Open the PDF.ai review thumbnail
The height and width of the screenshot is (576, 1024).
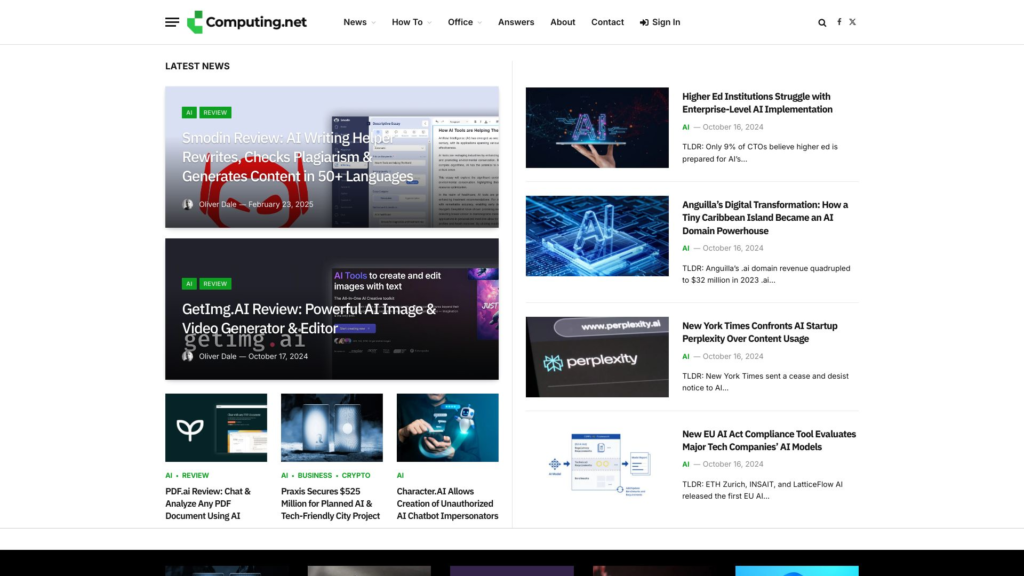tap(216, 427)
